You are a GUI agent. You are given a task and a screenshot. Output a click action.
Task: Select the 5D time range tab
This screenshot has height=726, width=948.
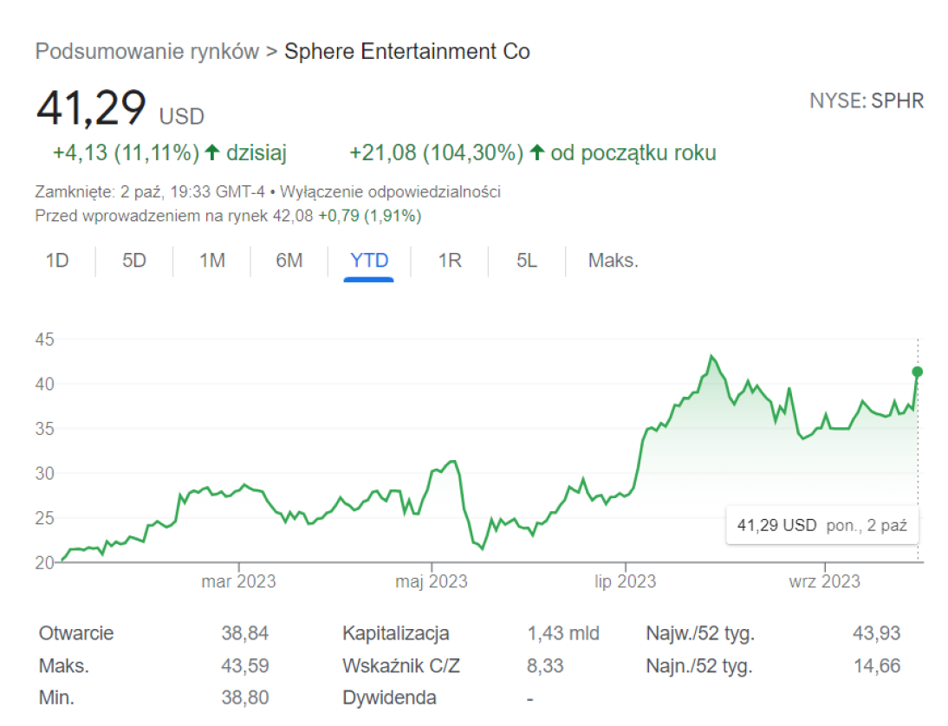[x=134, y=261]
